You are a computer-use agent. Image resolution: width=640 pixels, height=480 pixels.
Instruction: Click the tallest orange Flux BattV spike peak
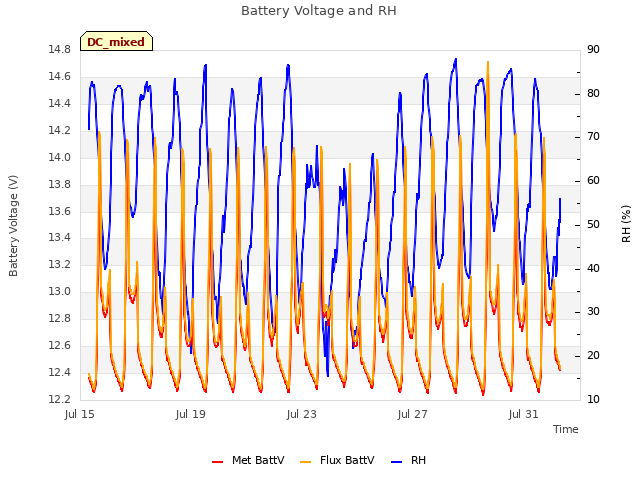click(488, 62)
